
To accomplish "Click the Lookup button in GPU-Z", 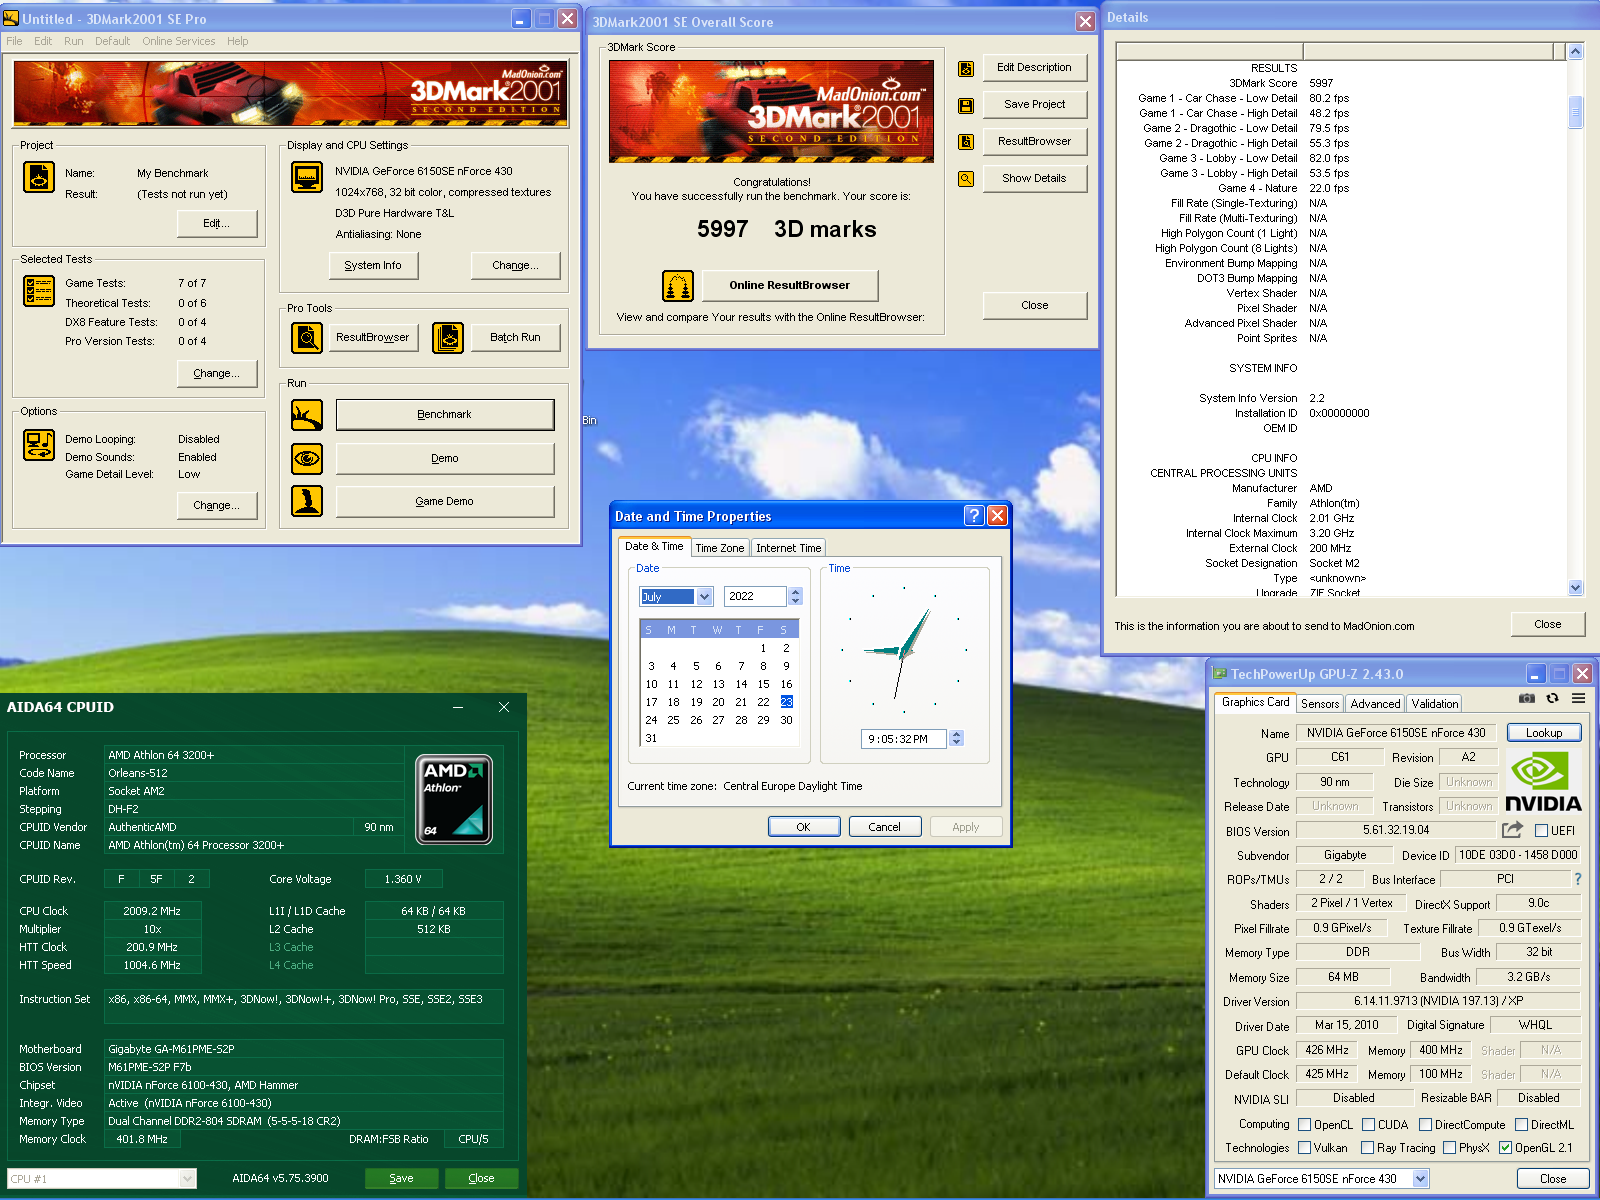I will click(x=1544, y=733).
